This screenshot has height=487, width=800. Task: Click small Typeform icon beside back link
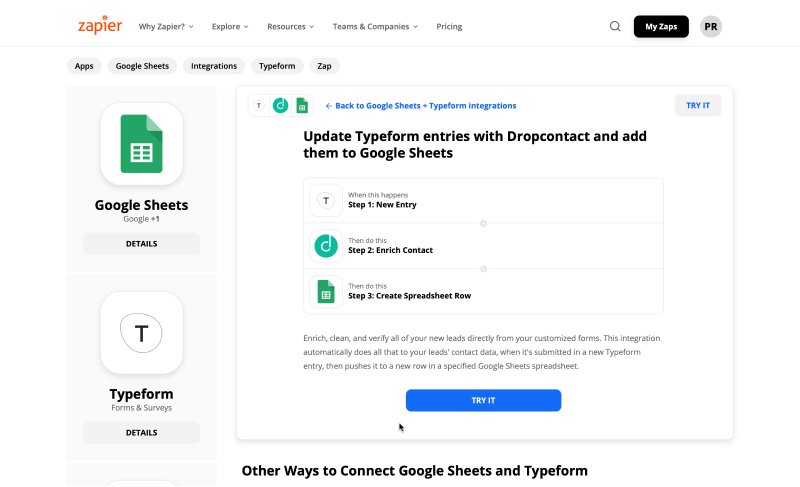259,106
